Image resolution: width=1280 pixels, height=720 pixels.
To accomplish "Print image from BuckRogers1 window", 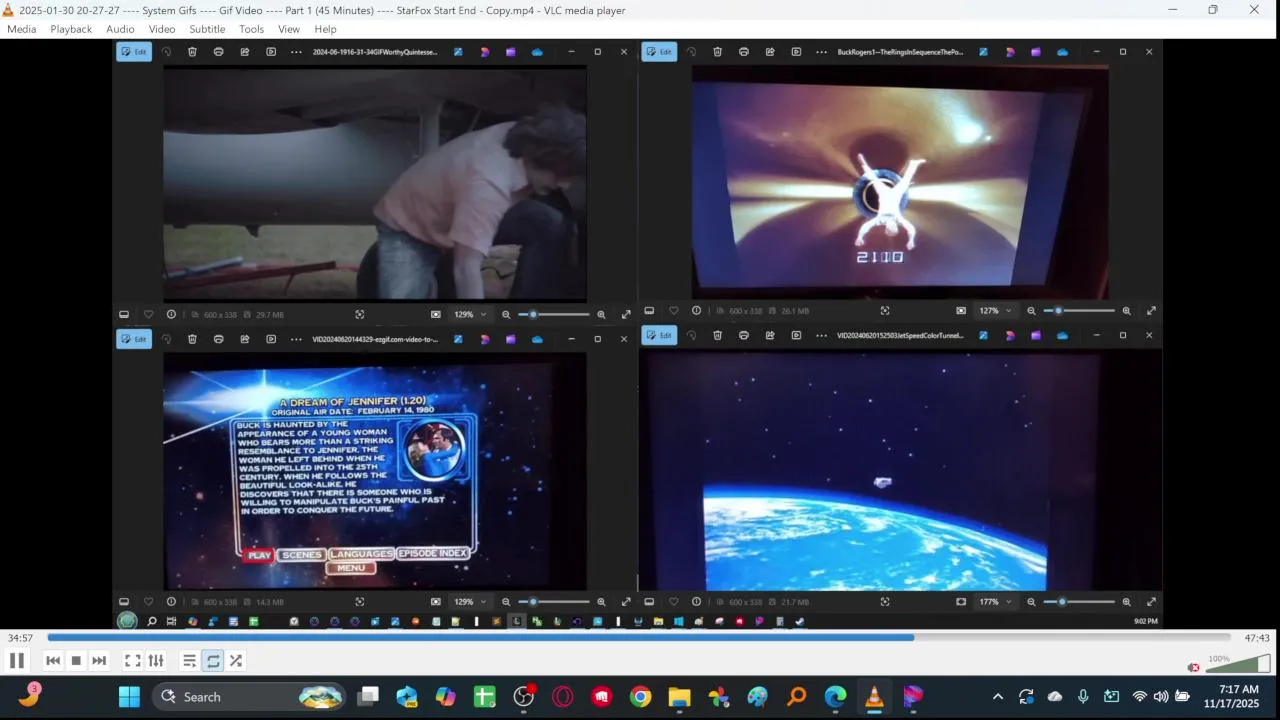I will (743, 52).
